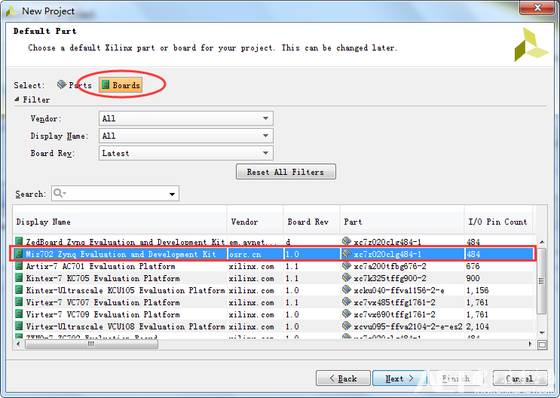This screenshot has width=560, height=398.
Task: Select Kintex-7 KC705 Evaluation Platform row
Action: point(274,278)
